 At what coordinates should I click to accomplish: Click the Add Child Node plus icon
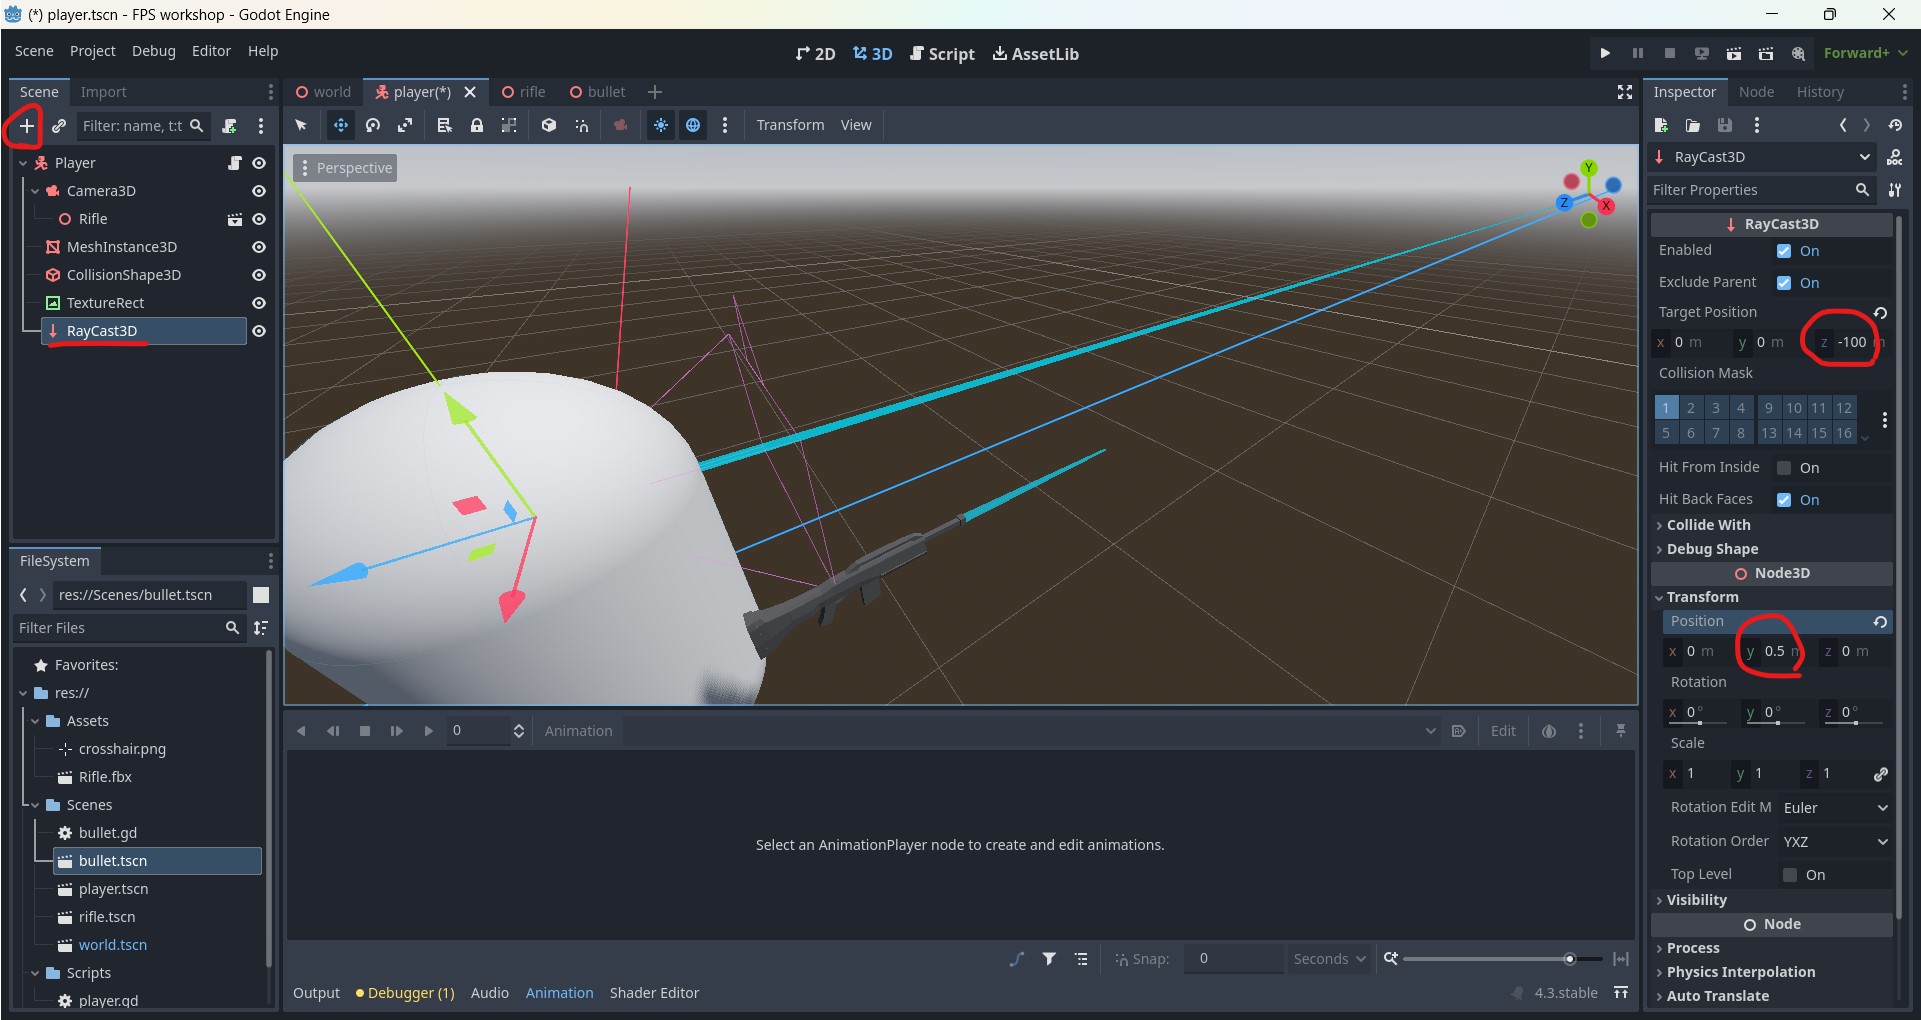[27, 126]
